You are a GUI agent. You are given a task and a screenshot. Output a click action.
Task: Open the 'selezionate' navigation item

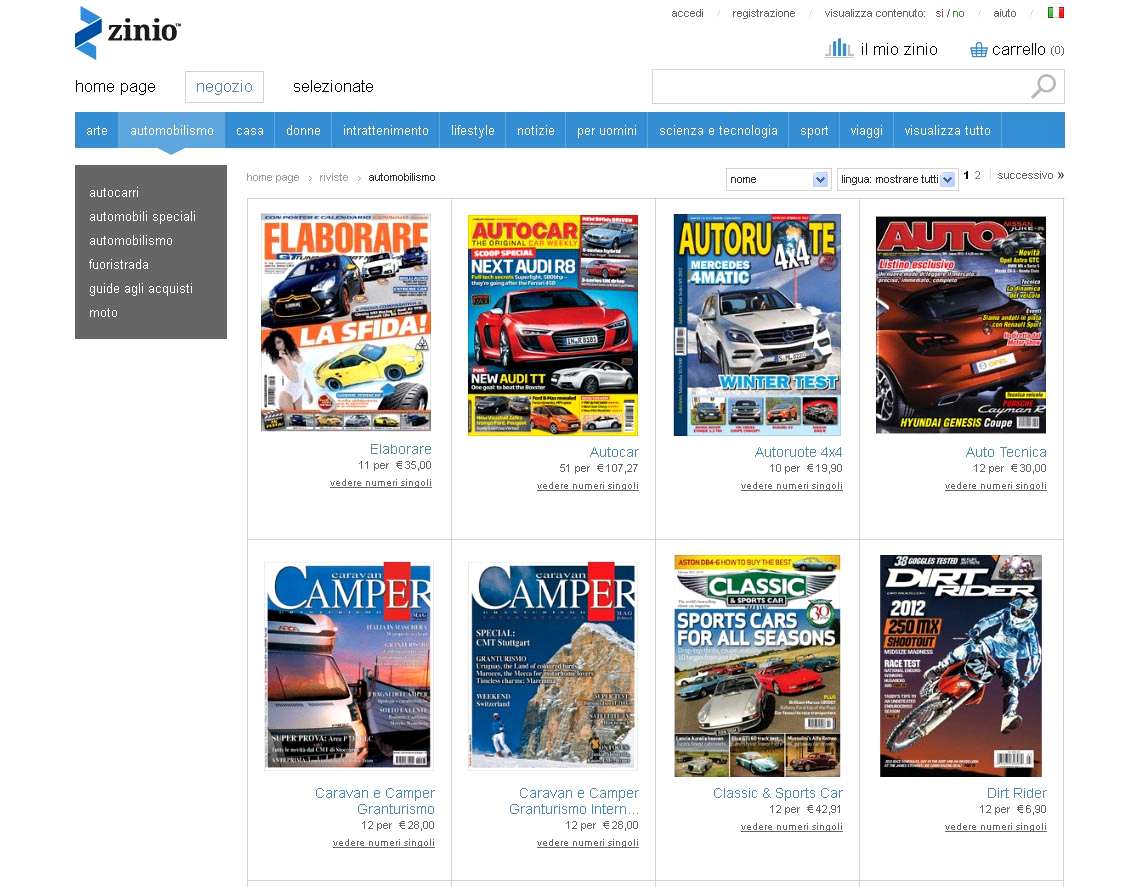click(x=333, y=87)
